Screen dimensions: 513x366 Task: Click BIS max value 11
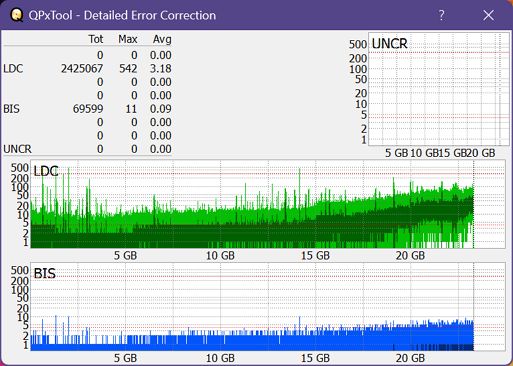tap(131, 109)
